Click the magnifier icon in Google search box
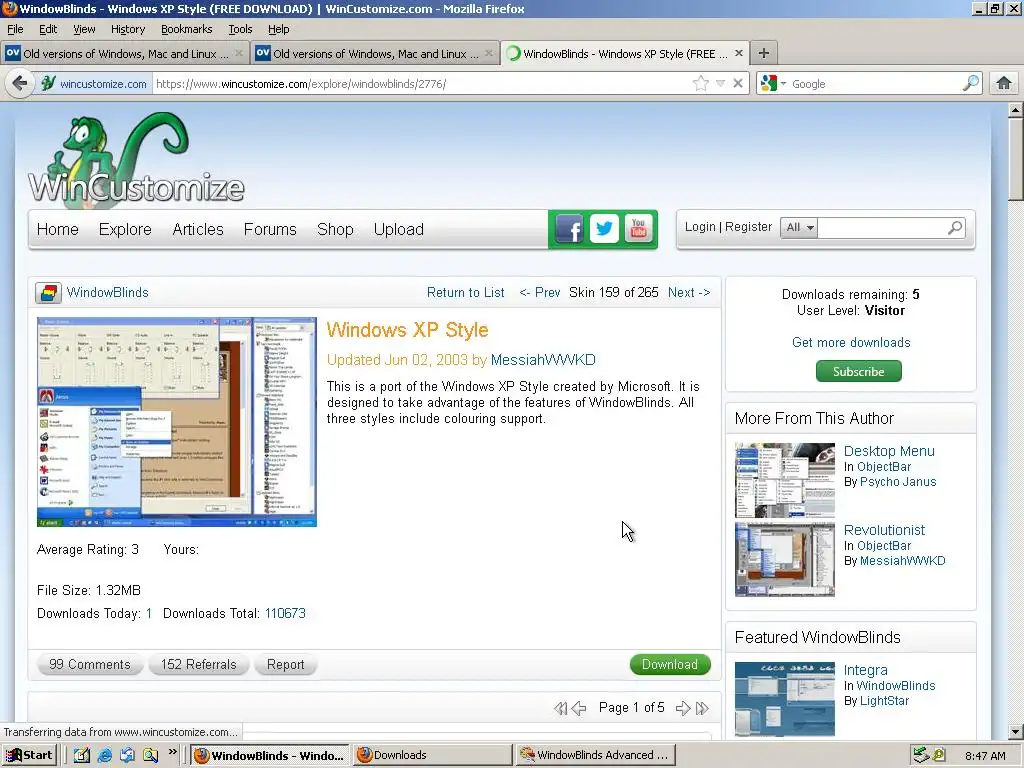The width and height of the screenshot is (1024, 768). (x=971, y=83)
